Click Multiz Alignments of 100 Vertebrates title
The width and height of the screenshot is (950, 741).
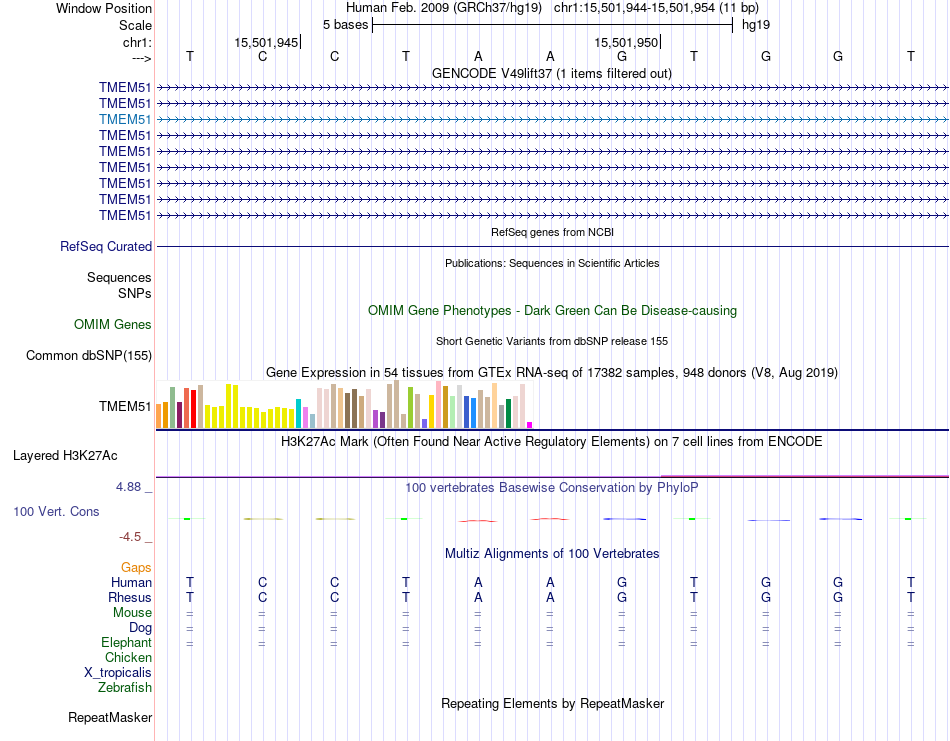pos(552,553)
